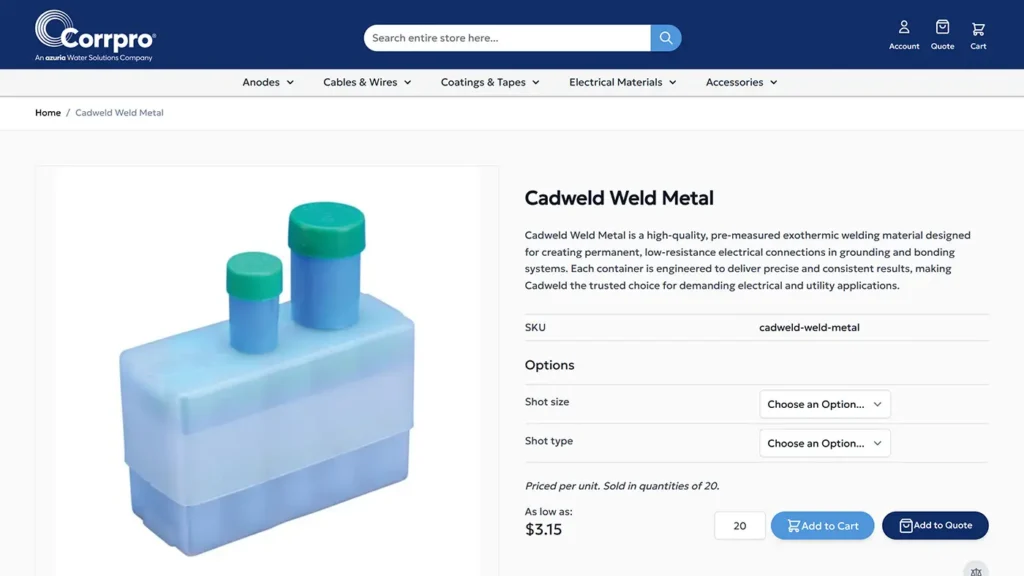Go to Home via the breadcrumb link
The image size is (1024, 576).
click(47, 112)
